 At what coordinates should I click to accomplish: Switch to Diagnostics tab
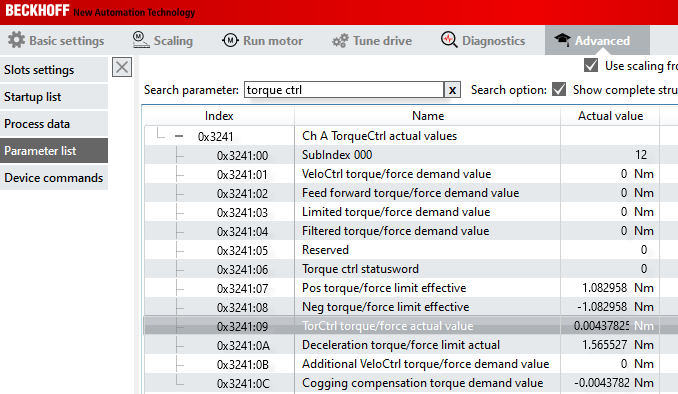[483, 40]
